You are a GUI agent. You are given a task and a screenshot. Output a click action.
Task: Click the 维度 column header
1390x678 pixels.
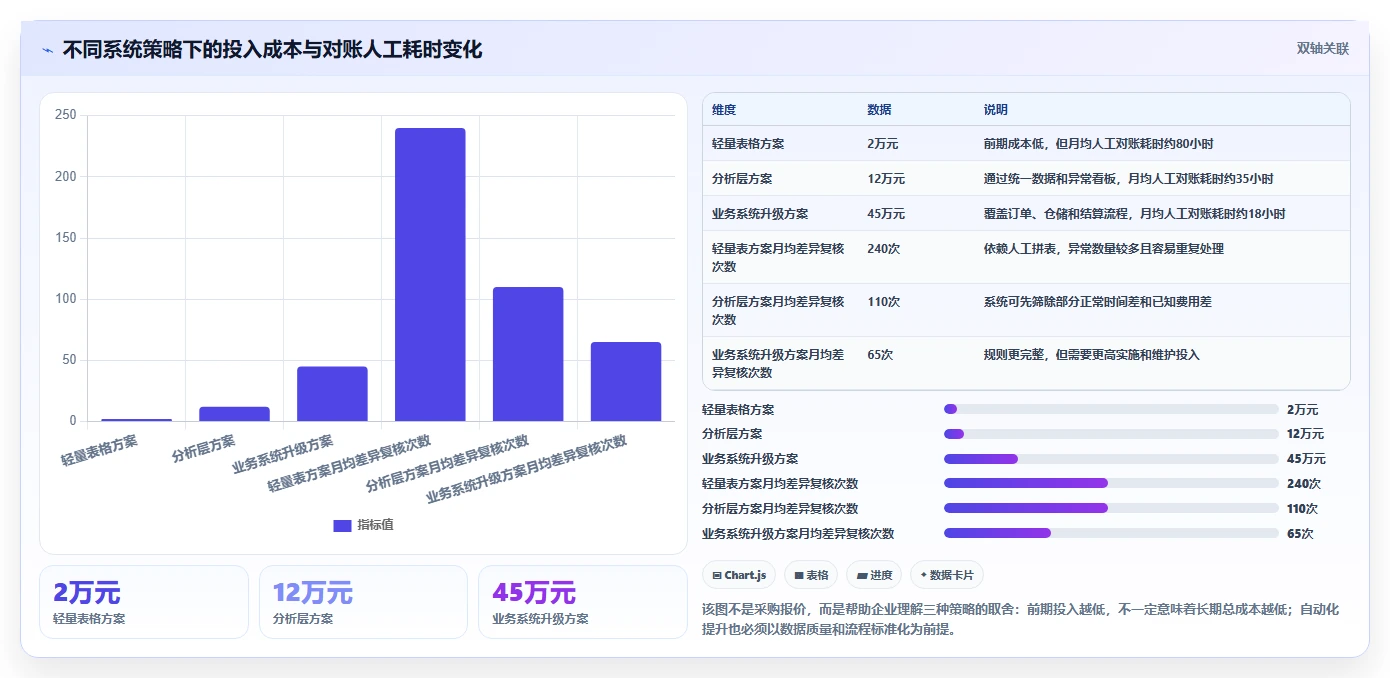click(x=724, y=110)
